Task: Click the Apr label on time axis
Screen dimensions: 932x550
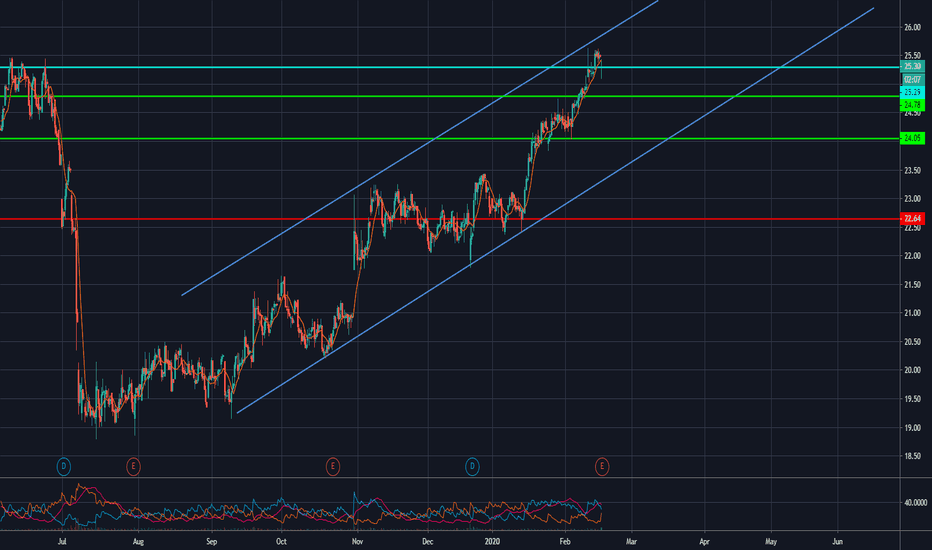Action: pyautogui.click(x=705, y=542)
